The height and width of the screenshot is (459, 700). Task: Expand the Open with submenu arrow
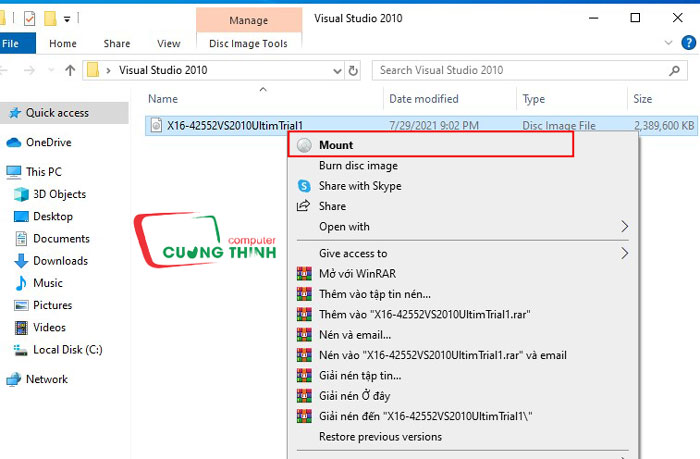625,227
